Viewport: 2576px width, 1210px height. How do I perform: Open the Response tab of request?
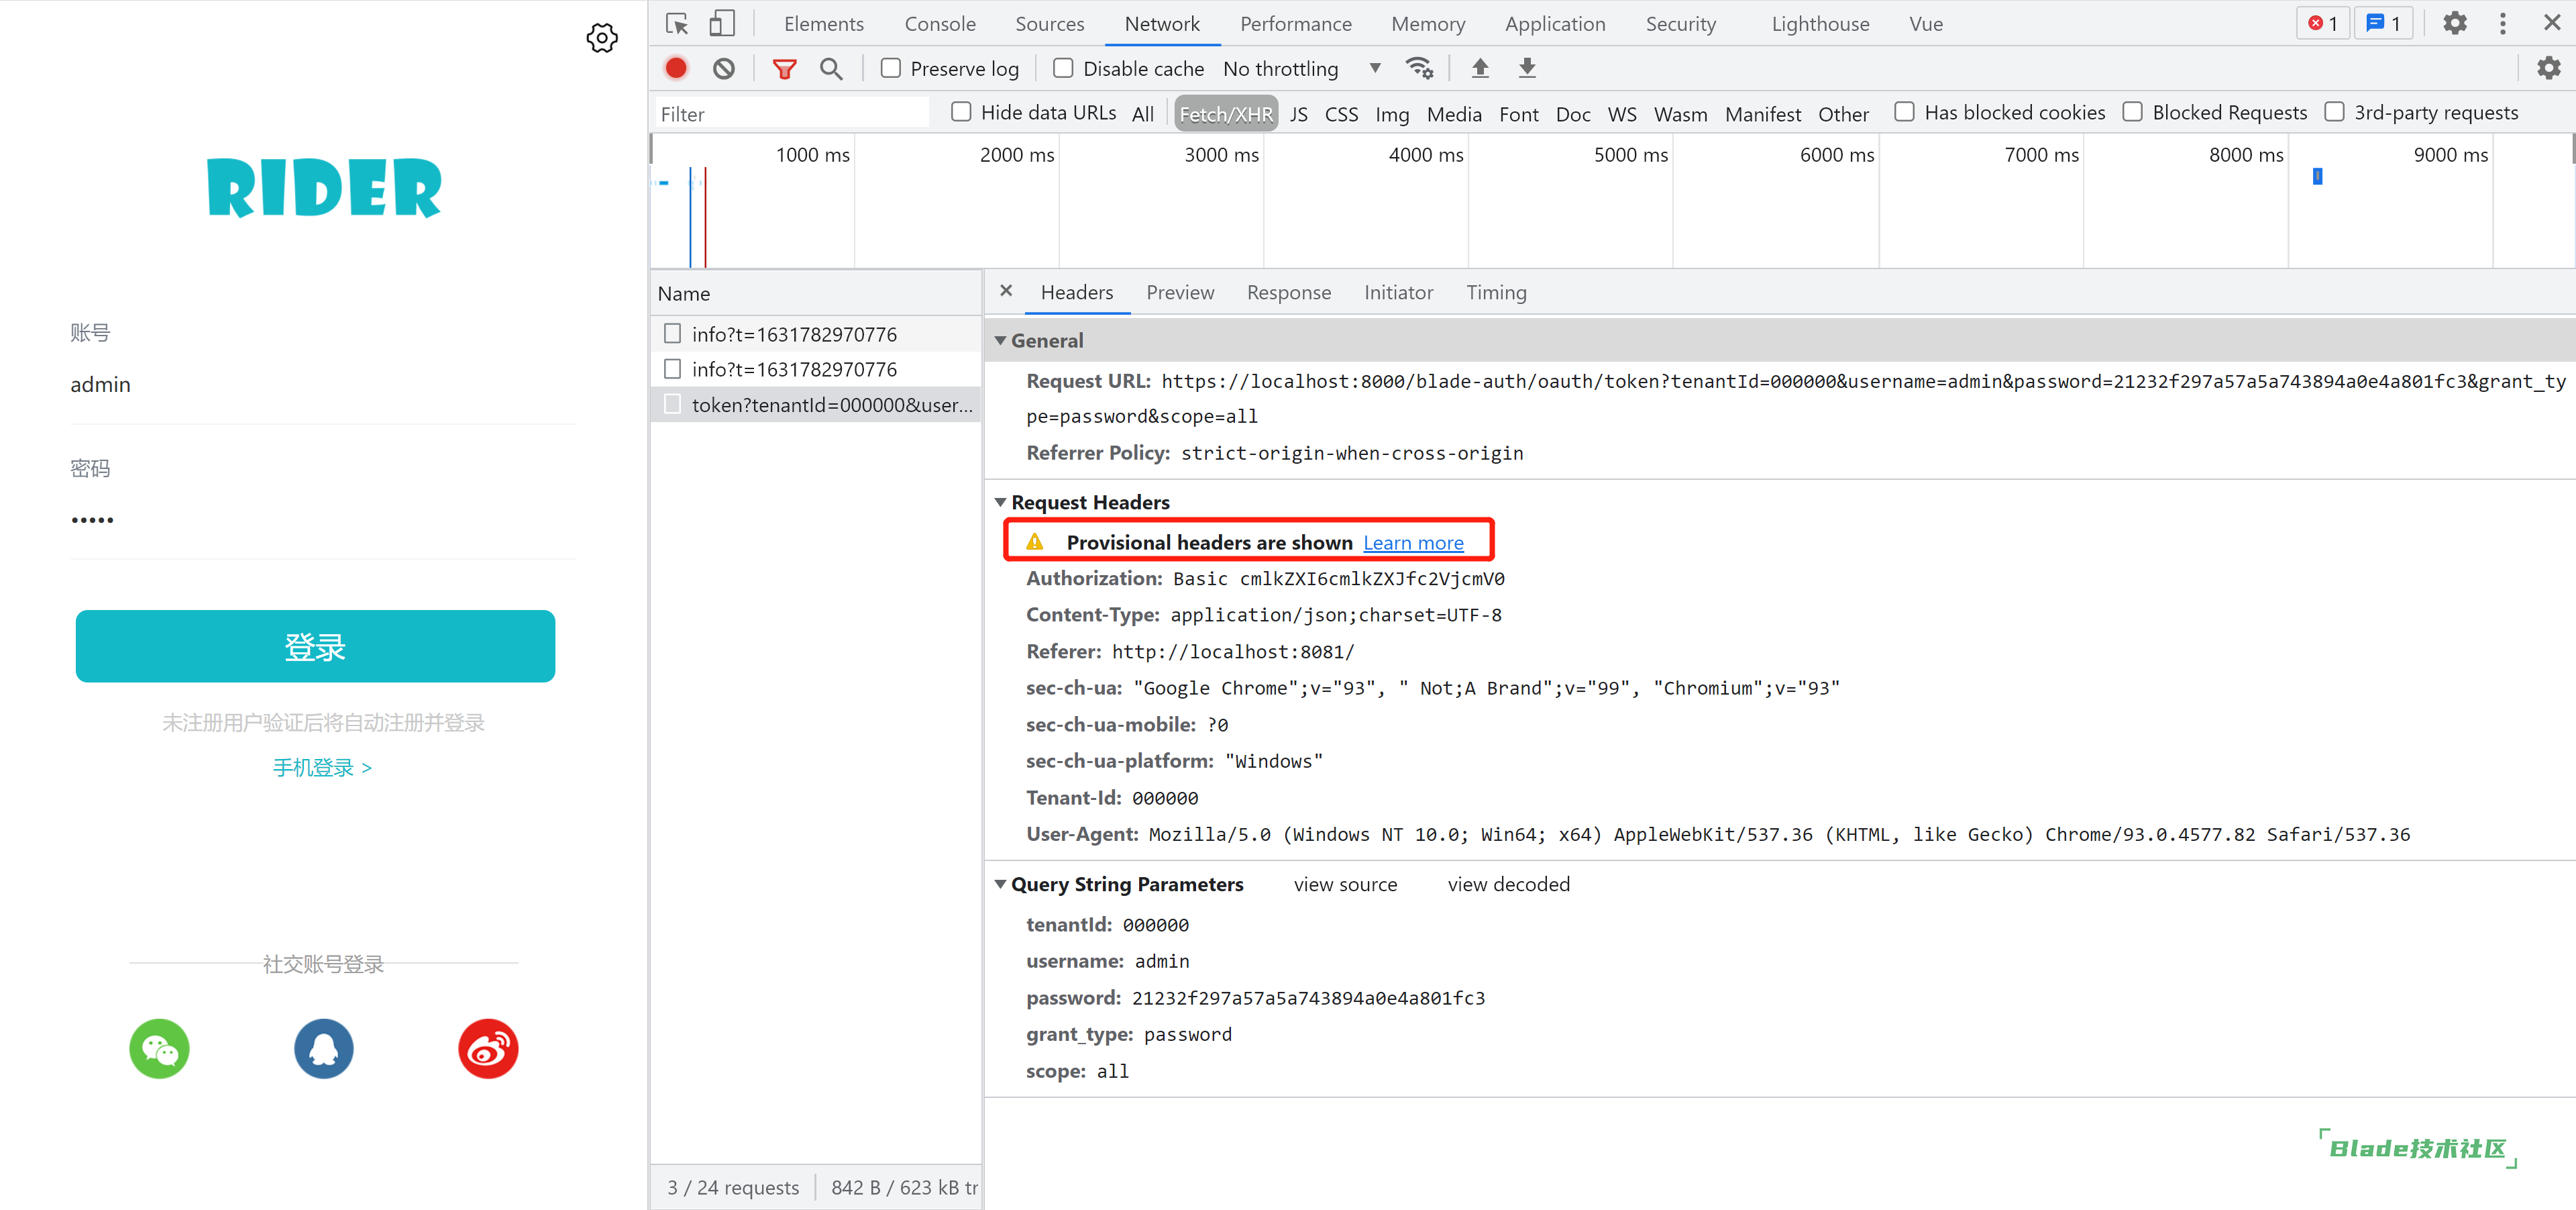pos(1289,292)
